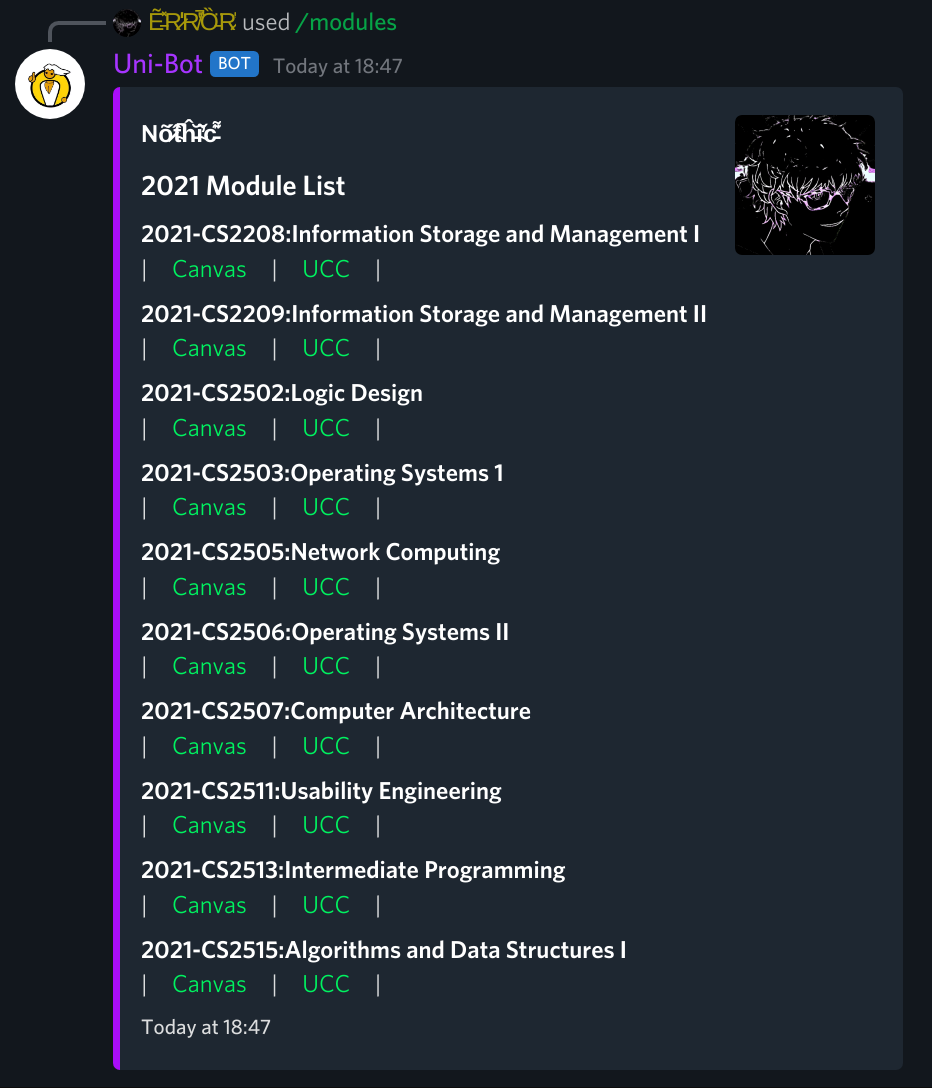
Task: Click the Uni-Bot username
Action: (158, 64)
